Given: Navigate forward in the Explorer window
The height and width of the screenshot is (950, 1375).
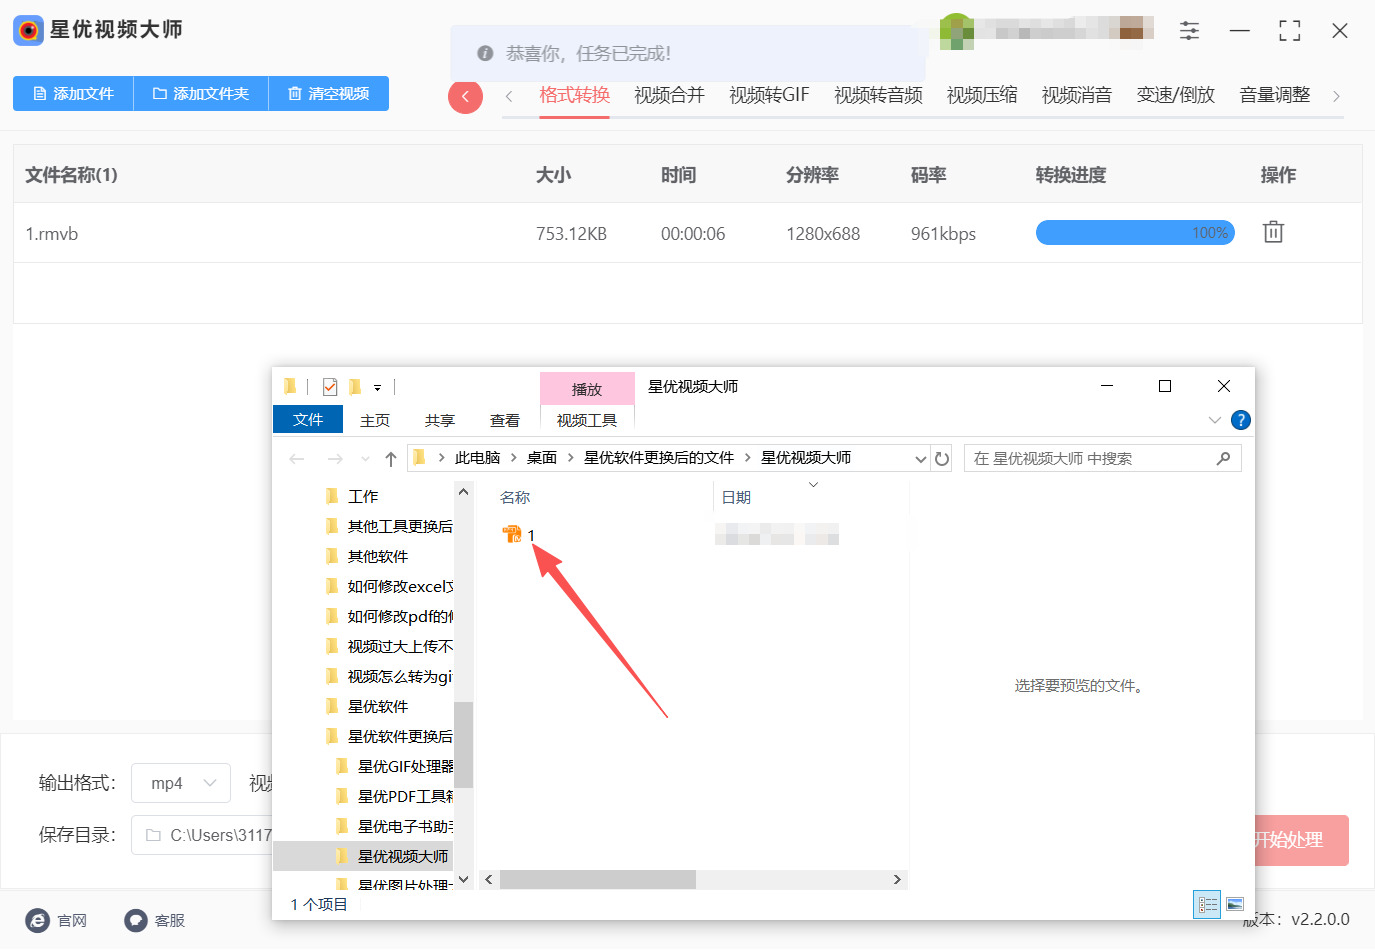Looking at the screenshot, I should [335, 459].
